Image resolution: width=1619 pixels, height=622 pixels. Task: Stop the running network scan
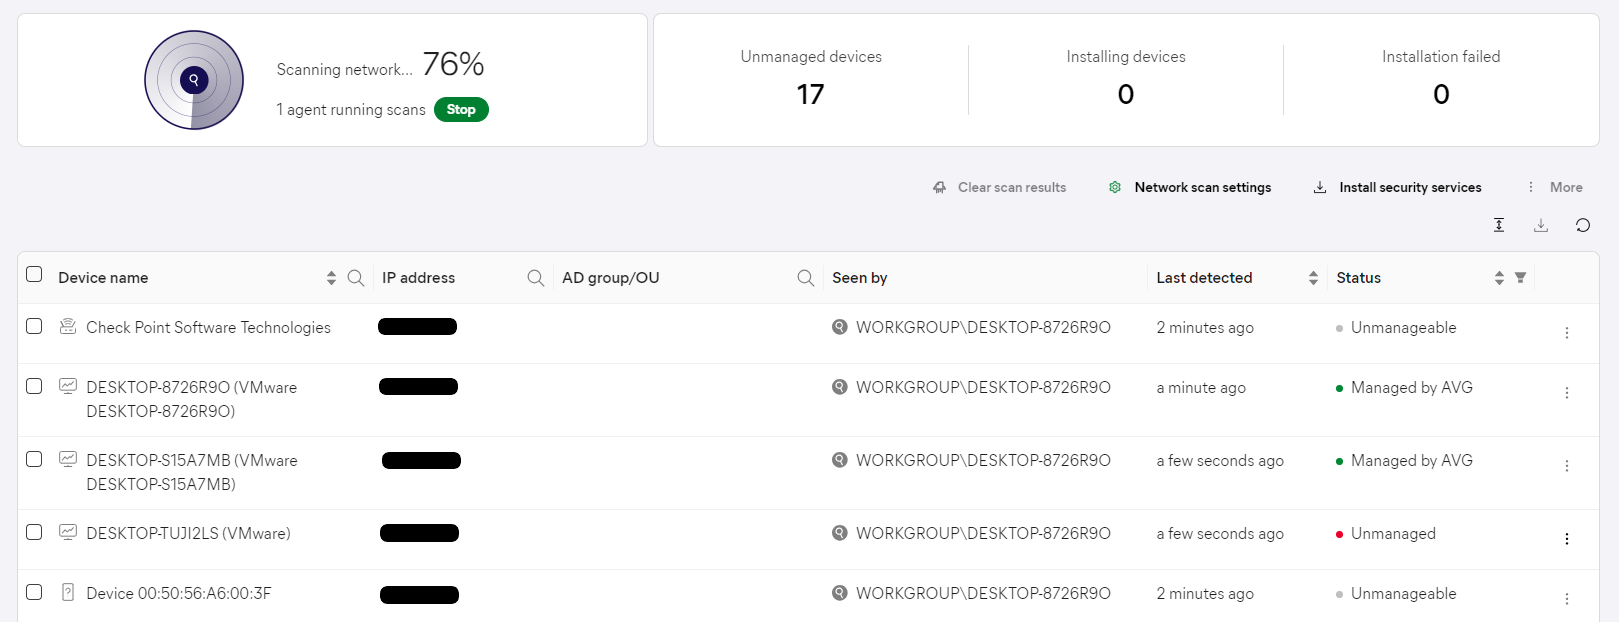pos(461,110)
